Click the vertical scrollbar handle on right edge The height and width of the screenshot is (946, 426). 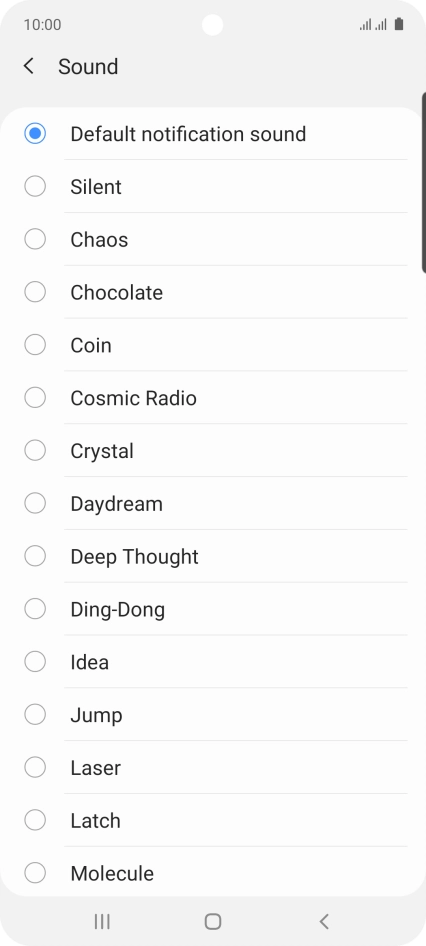[424, 183]
